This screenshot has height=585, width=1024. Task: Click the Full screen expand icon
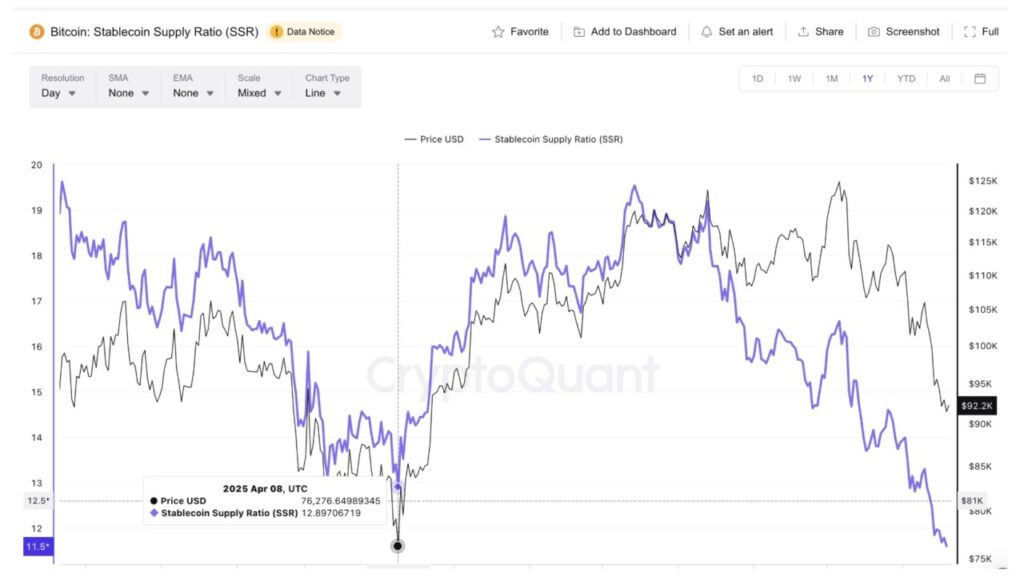969,32
